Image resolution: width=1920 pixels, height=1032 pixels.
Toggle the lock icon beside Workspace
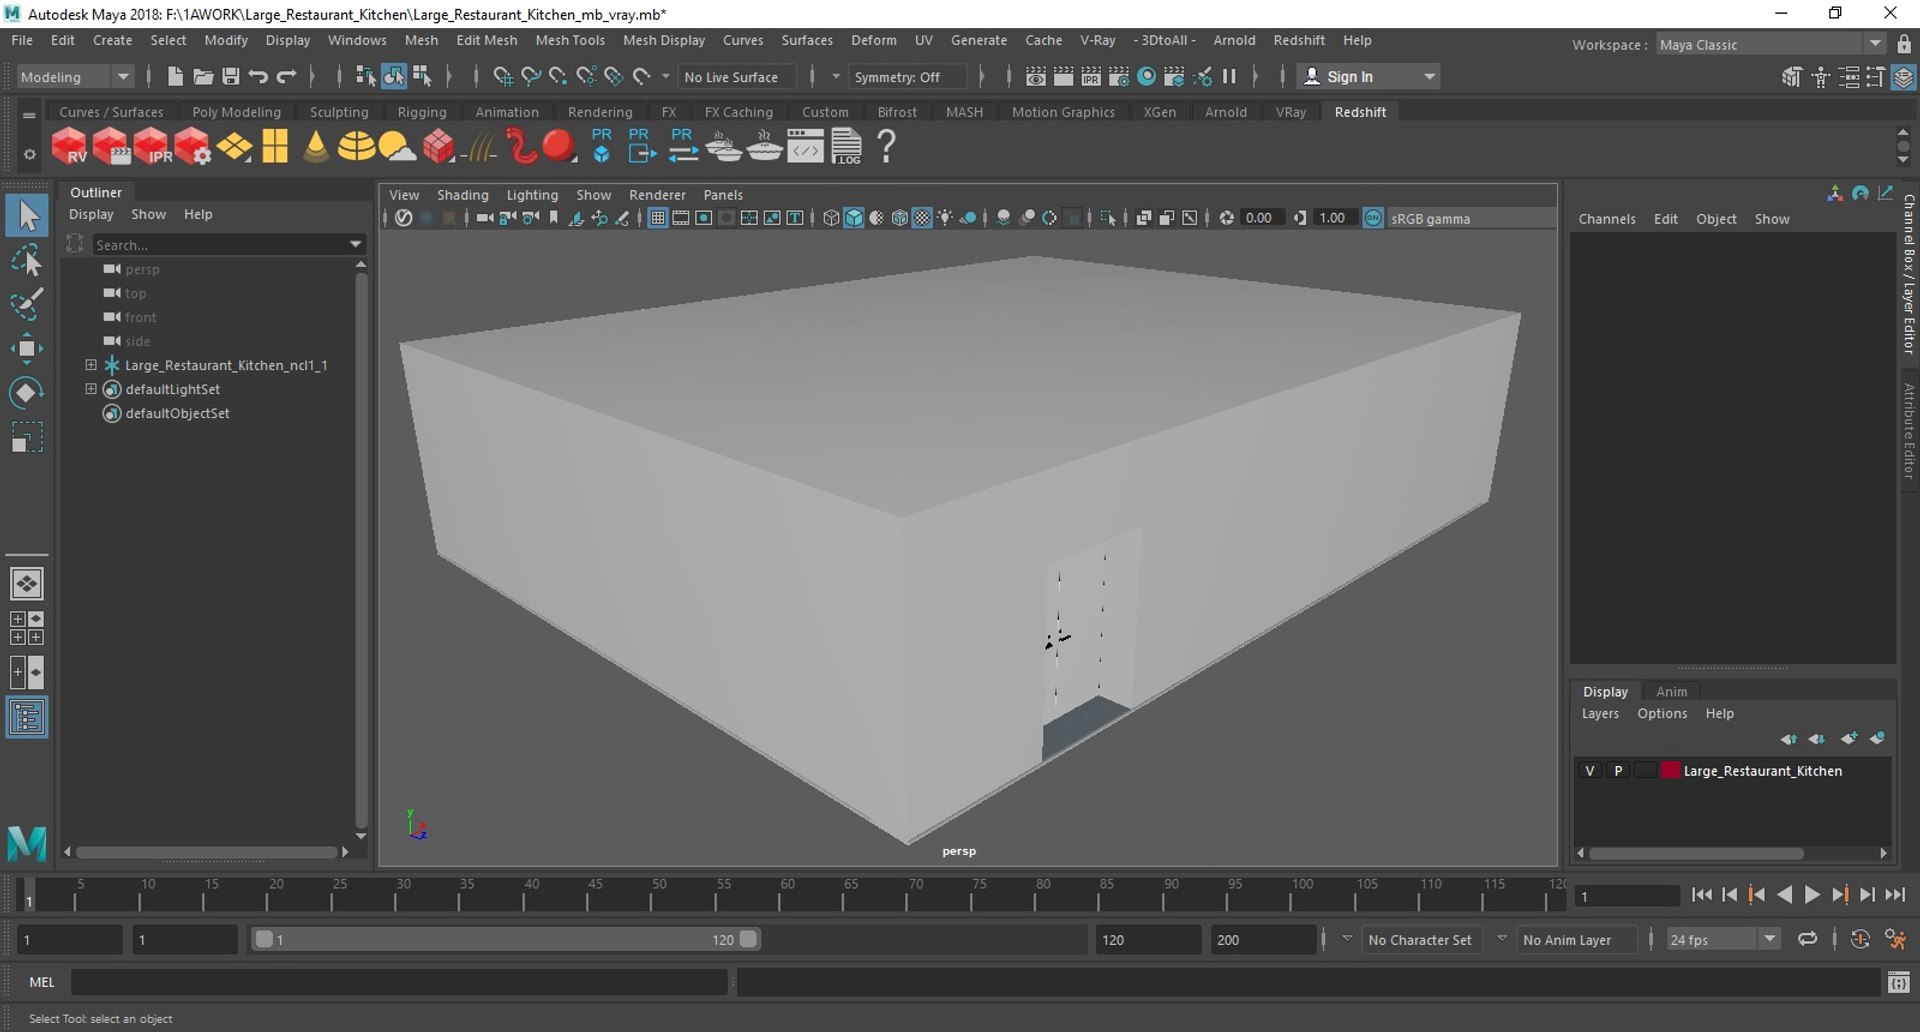coord(1904,45)
